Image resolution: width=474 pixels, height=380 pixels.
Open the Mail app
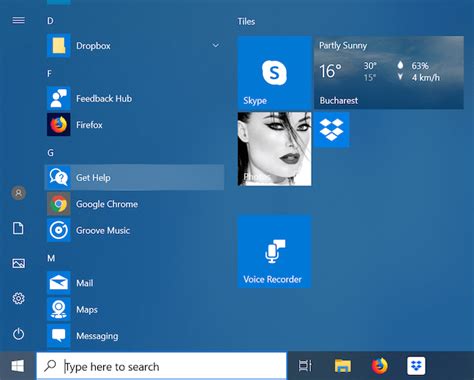click(x=134, y=283)
